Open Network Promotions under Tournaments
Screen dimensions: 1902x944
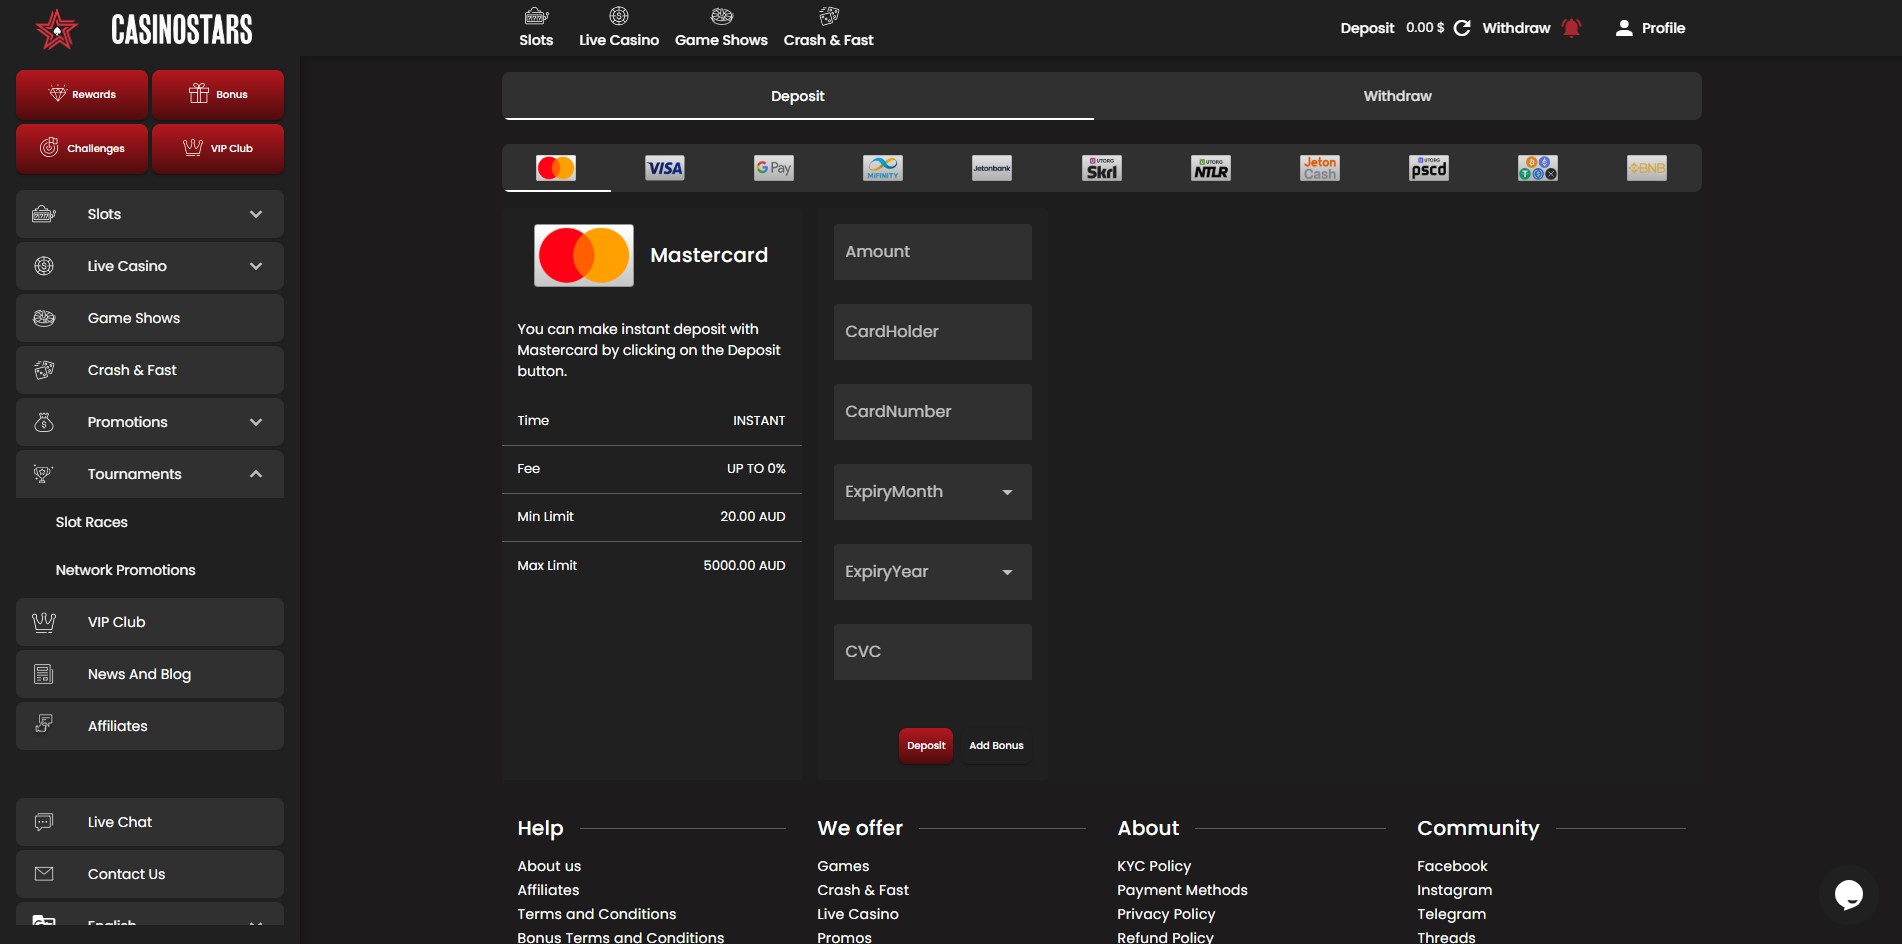(x=126, y=570)
